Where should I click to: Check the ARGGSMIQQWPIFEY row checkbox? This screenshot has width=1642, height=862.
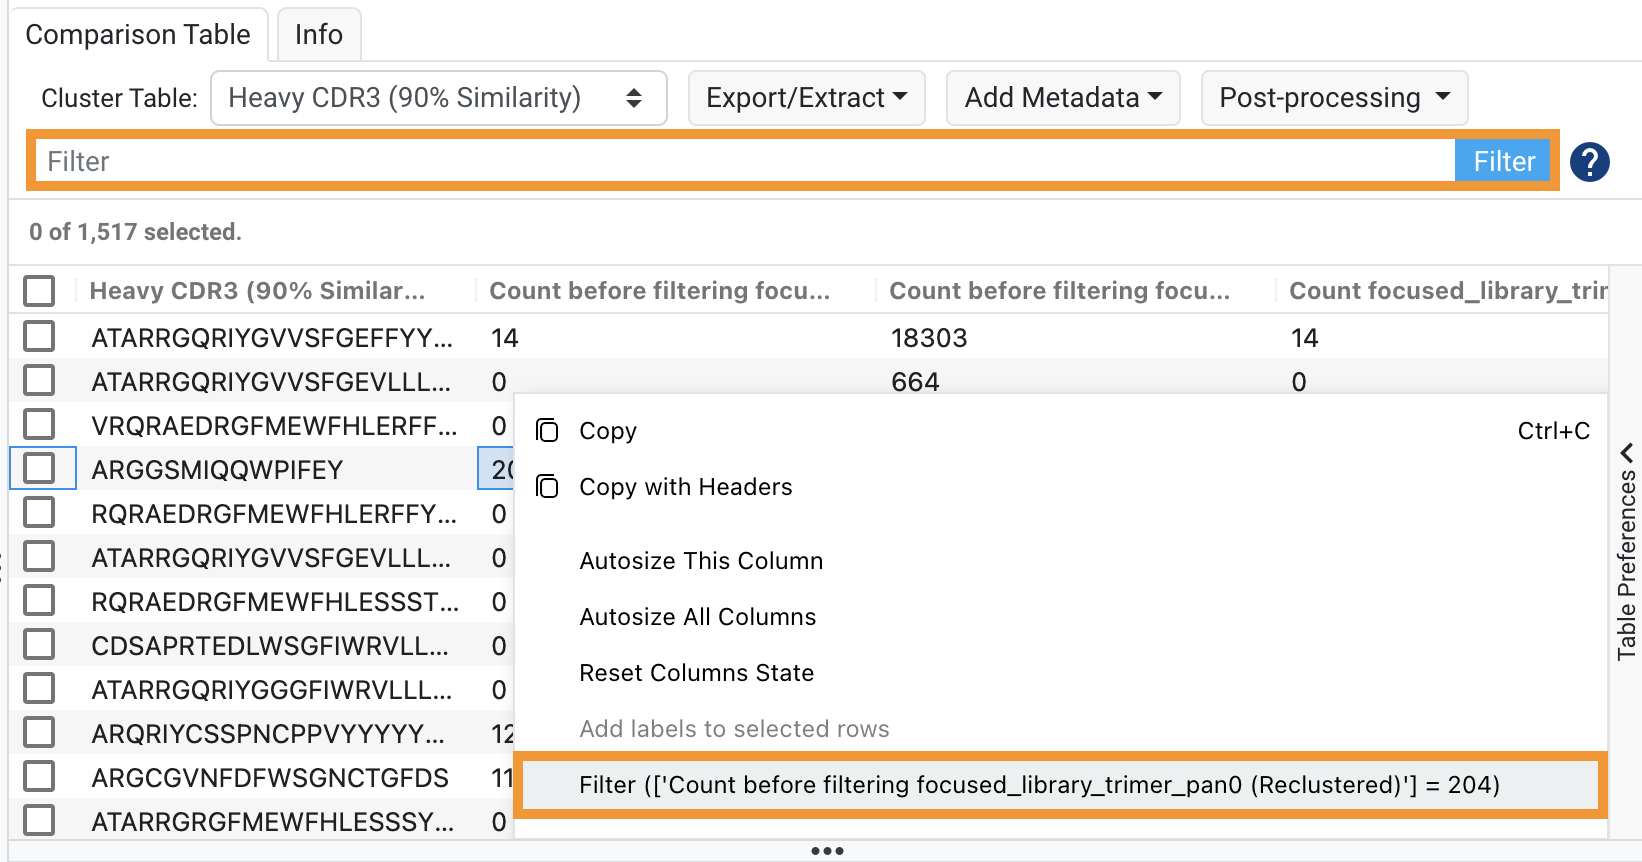39,468
